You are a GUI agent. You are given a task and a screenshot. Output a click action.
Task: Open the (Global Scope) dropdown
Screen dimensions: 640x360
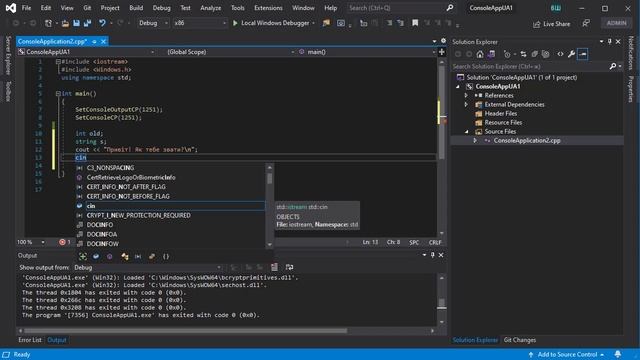click(231, 52)
